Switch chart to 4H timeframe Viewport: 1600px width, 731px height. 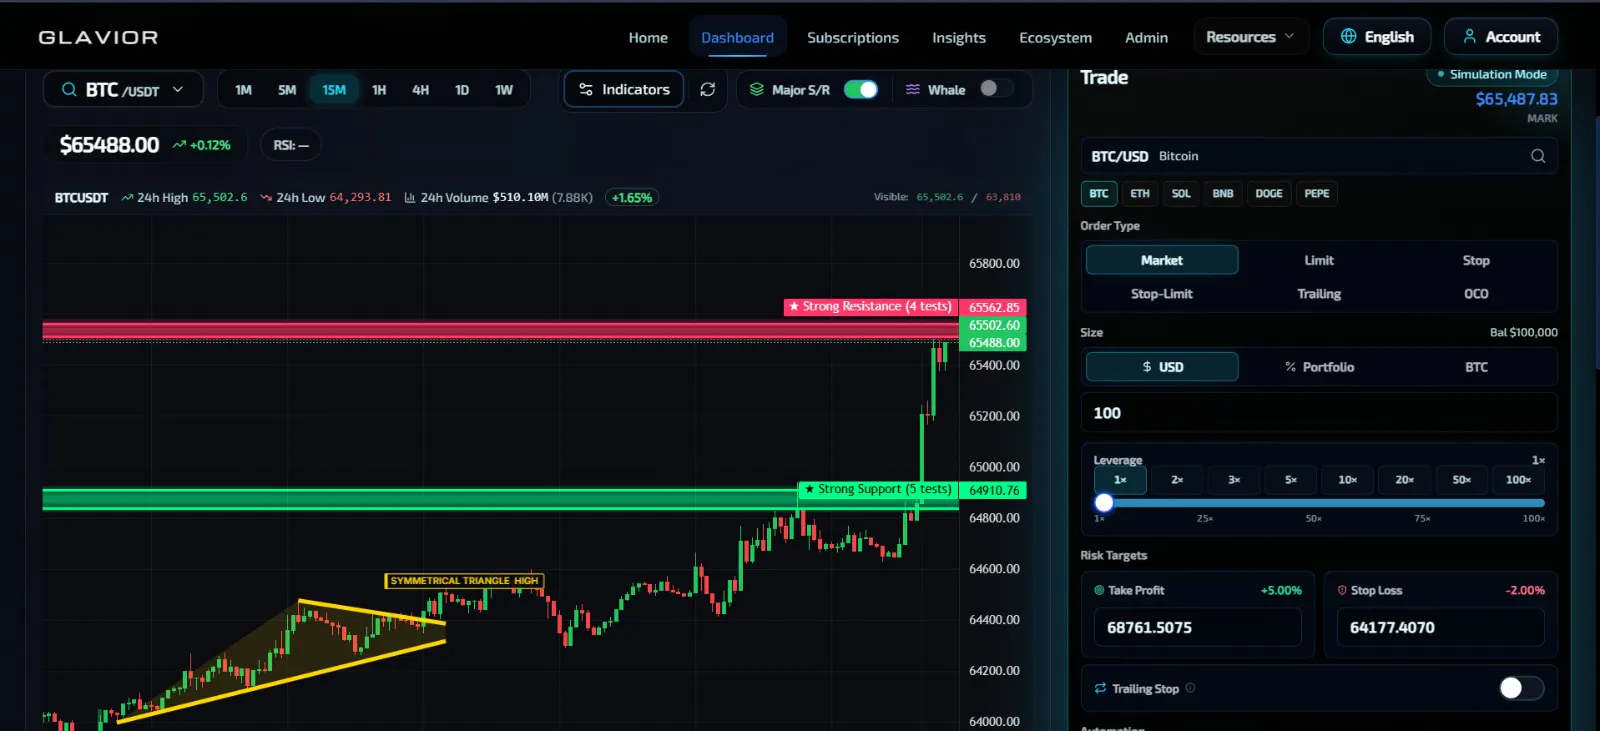(x=421, y=90)
